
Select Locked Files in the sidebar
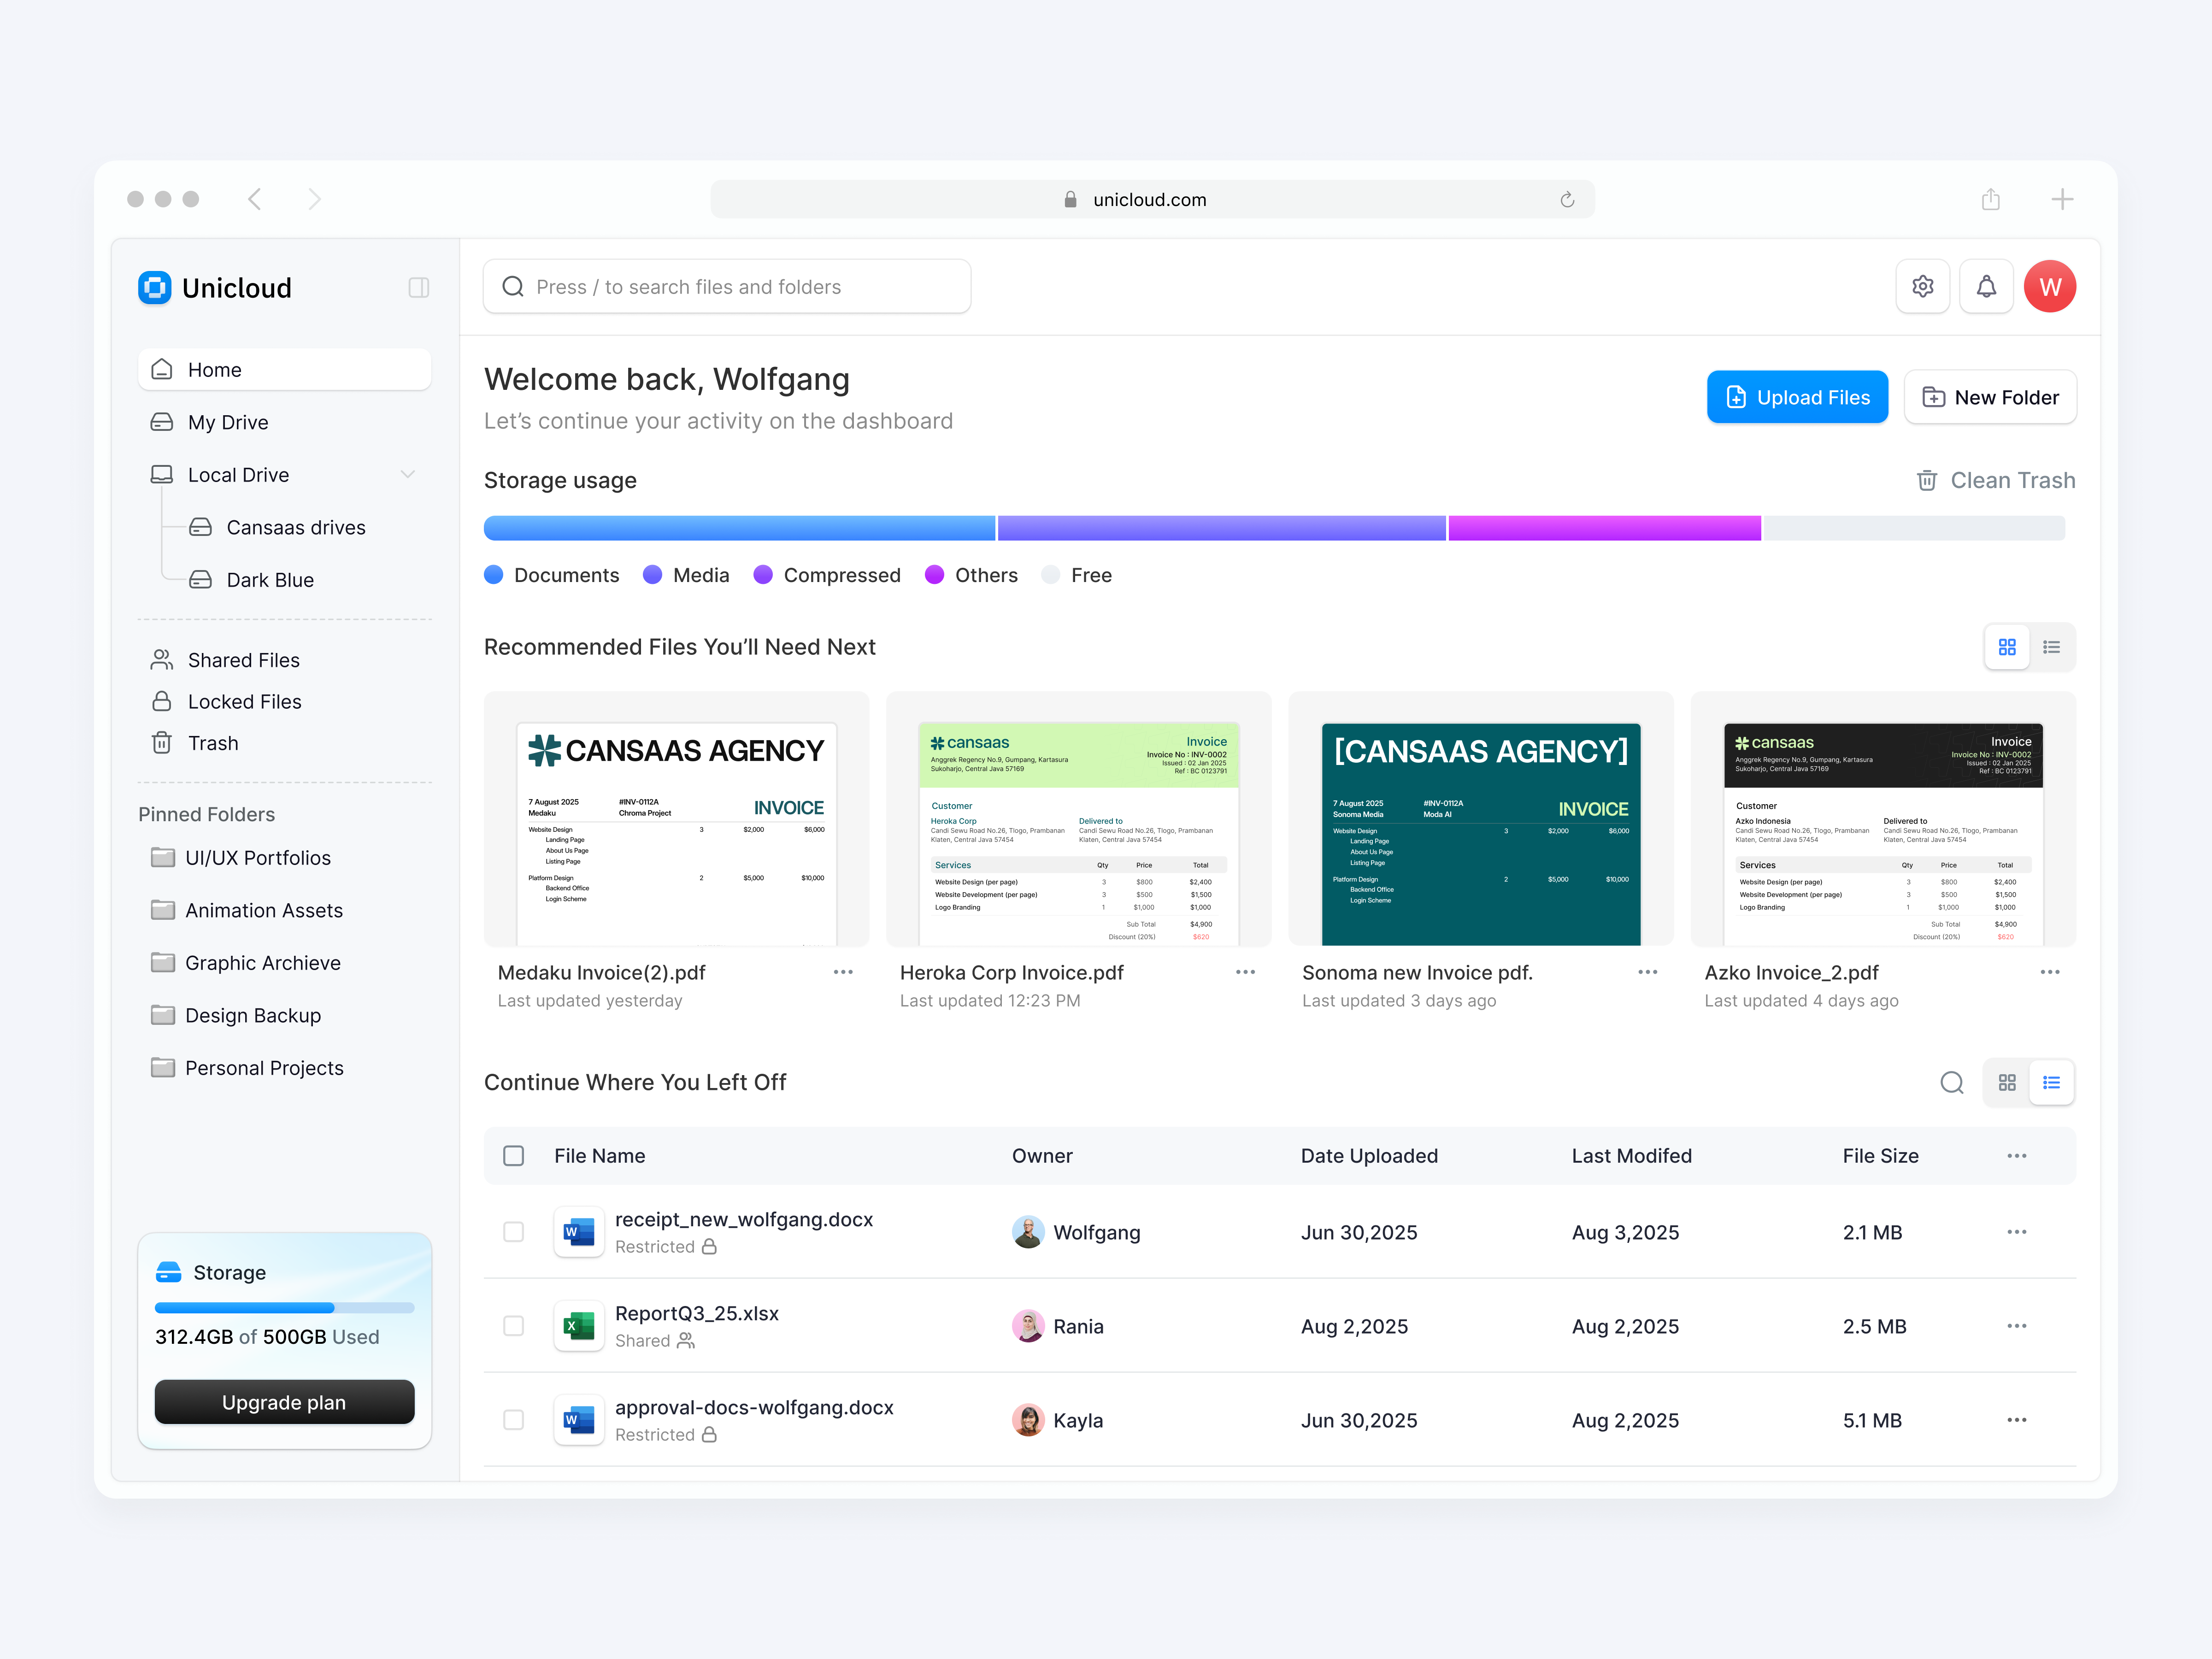[x=243, y=701]
